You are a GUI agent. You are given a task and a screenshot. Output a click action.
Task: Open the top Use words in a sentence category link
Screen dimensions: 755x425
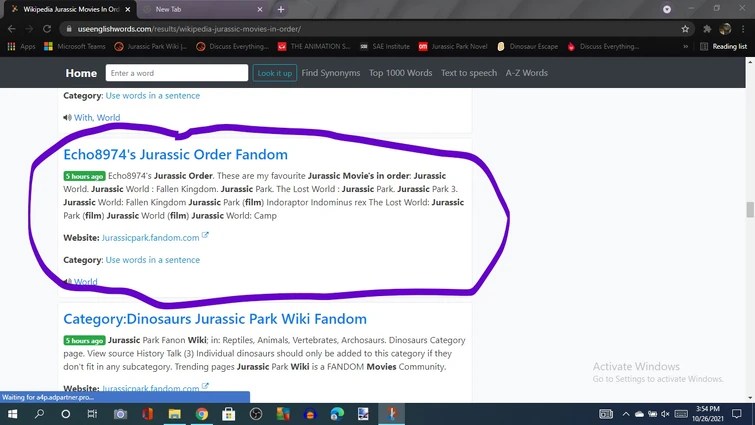coord(153,96)
